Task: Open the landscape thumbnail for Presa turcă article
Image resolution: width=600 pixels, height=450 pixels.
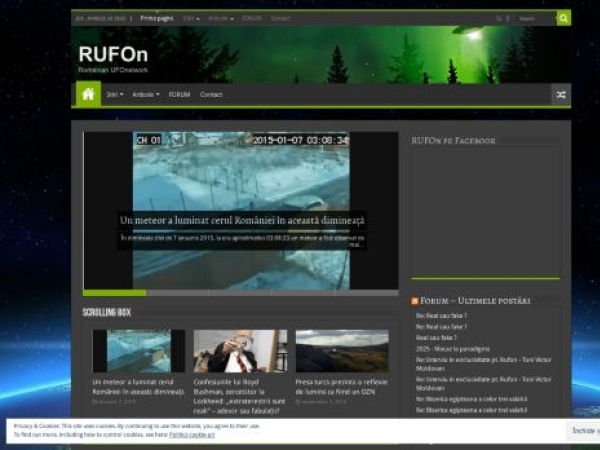Action: click(x=342, y=351)
